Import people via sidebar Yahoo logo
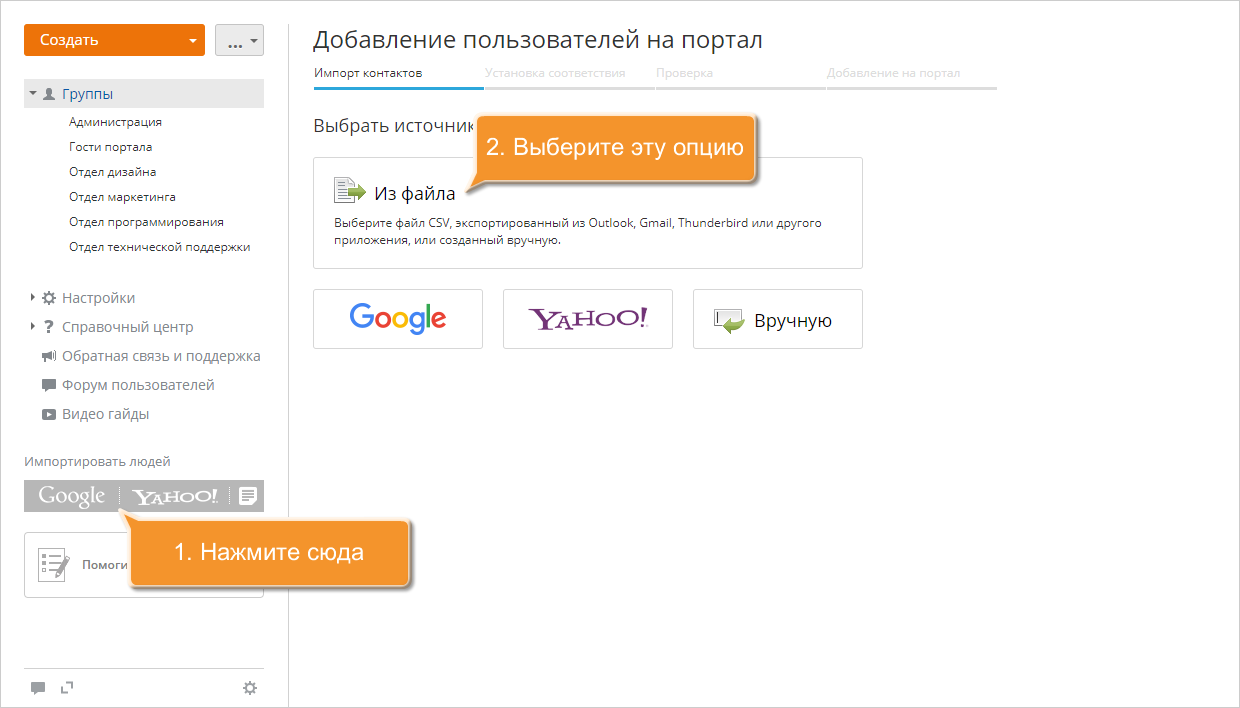Image resolution: width=1240 pixels, height=708 pixels. [x=175, y=496]
